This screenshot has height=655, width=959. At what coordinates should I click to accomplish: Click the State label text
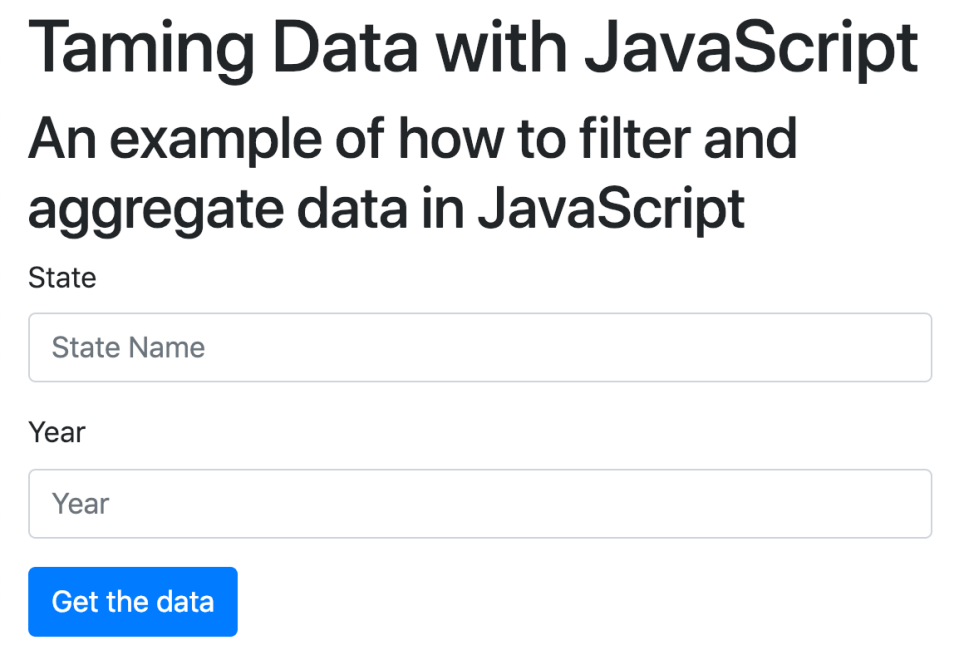(62, 277)
